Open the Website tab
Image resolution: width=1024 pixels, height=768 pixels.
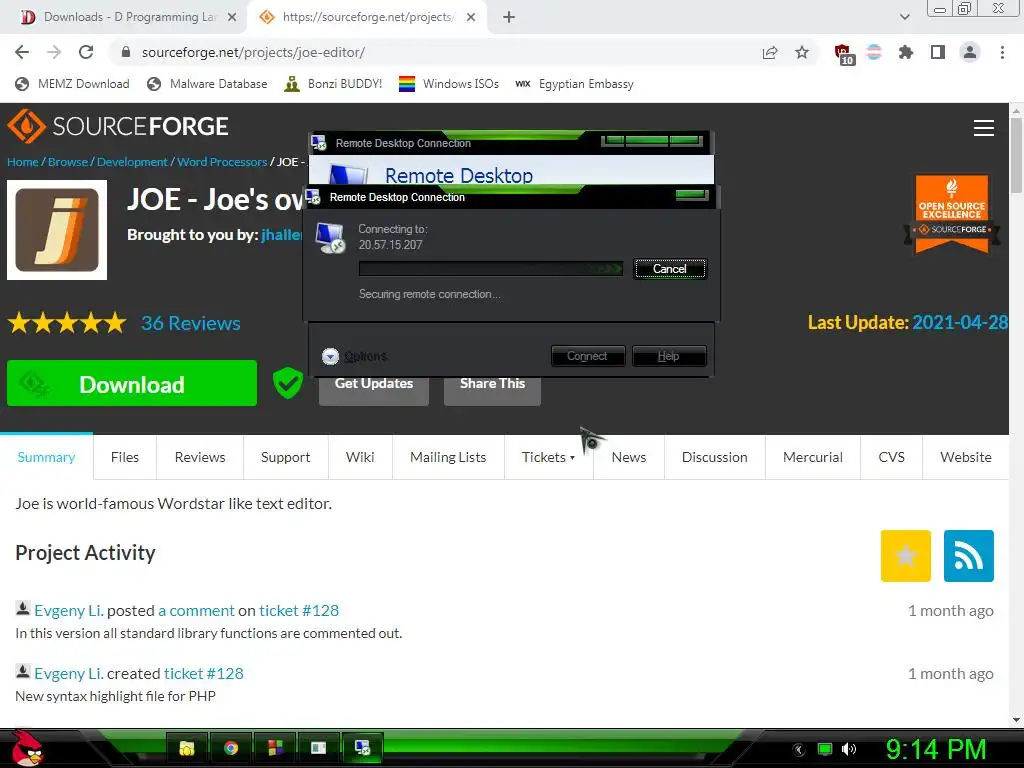pos(965,457)
